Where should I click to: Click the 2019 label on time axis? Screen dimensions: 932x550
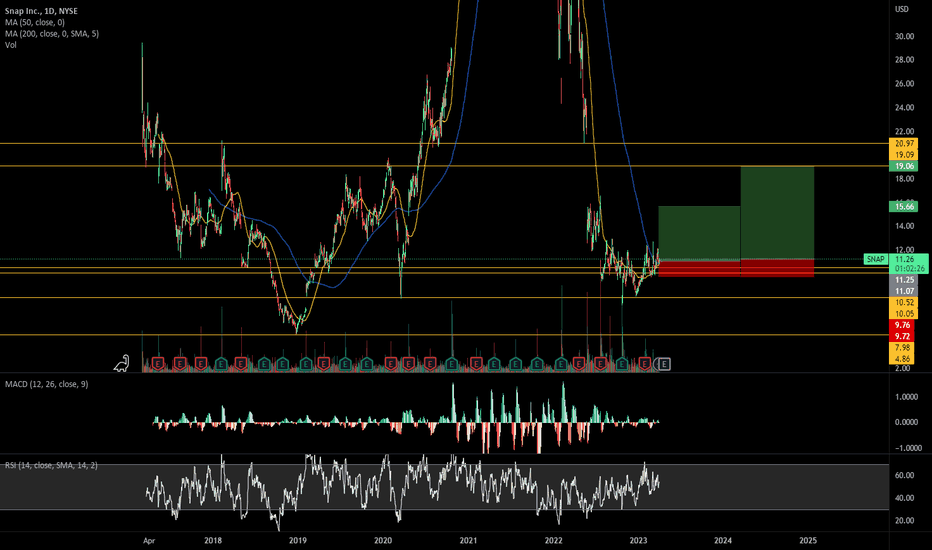click(298, 540)
